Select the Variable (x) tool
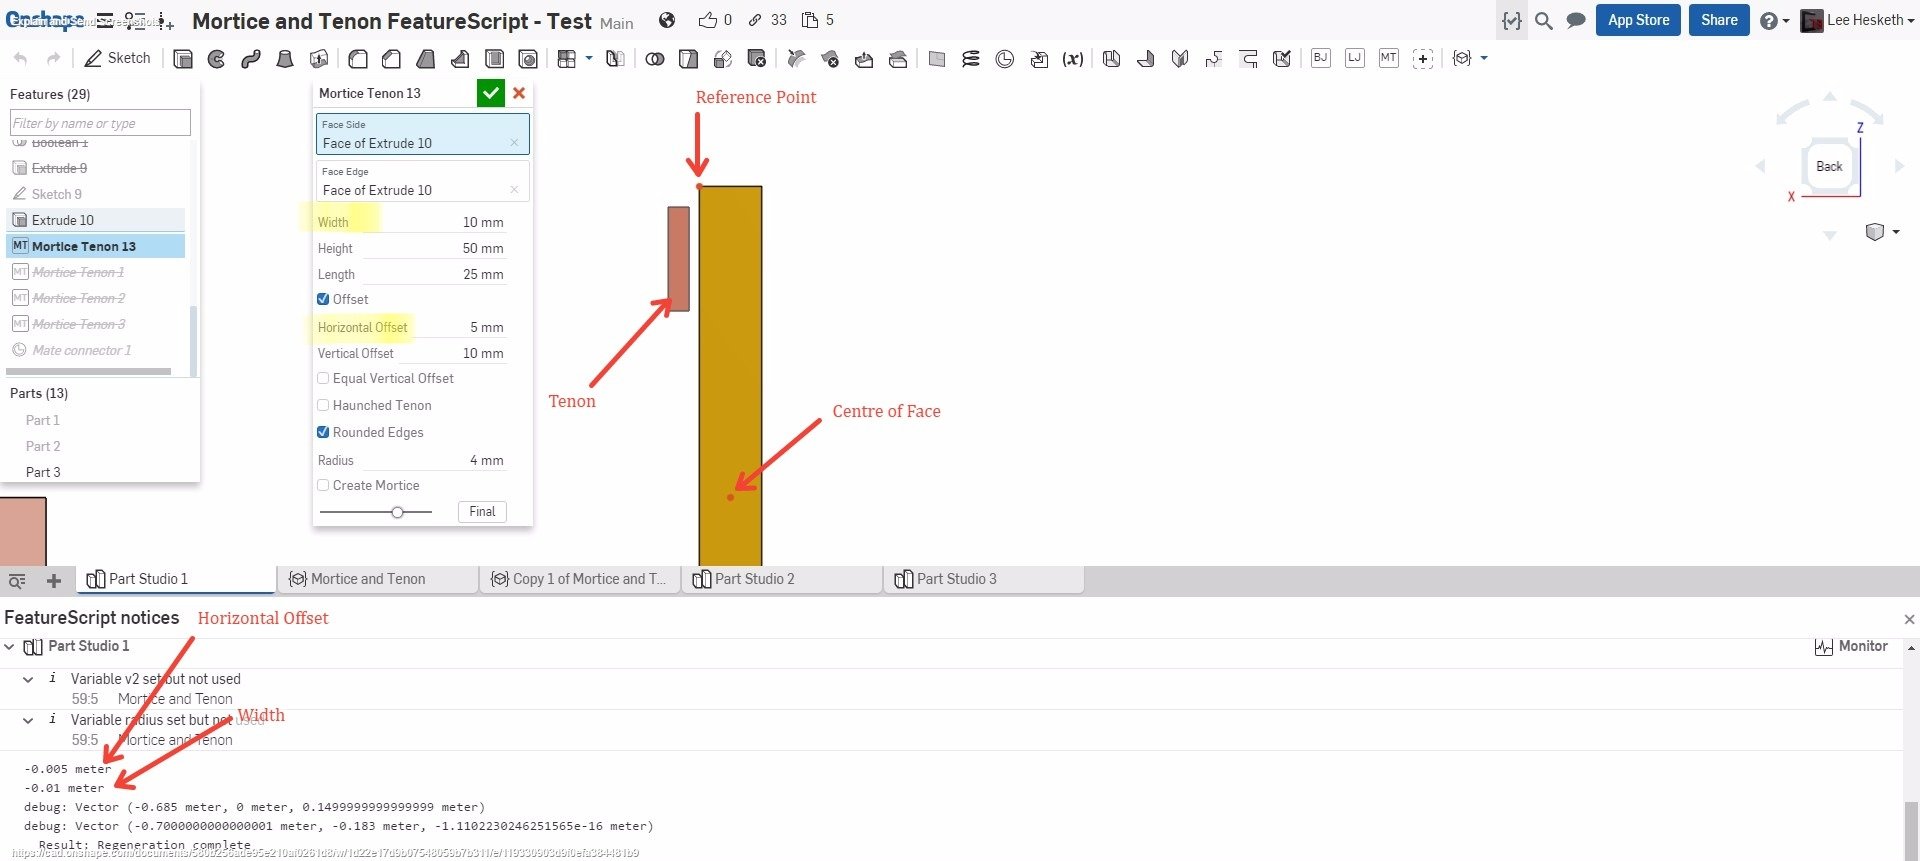1920x861 pixels. (1073, 59)
